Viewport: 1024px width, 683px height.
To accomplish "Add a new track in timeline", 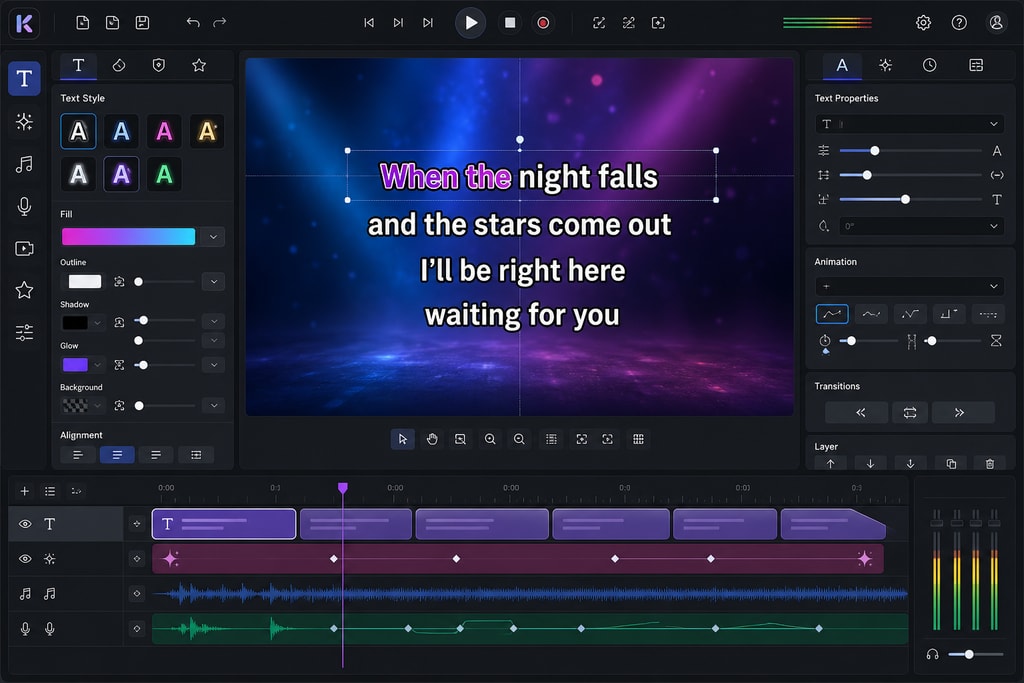I will point(24,491).
